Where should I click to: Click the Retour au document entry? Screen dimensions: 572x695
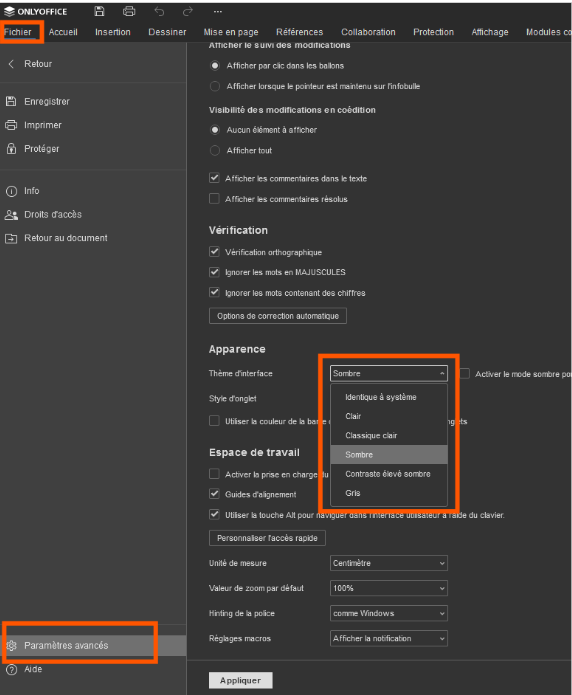point(93,238)
